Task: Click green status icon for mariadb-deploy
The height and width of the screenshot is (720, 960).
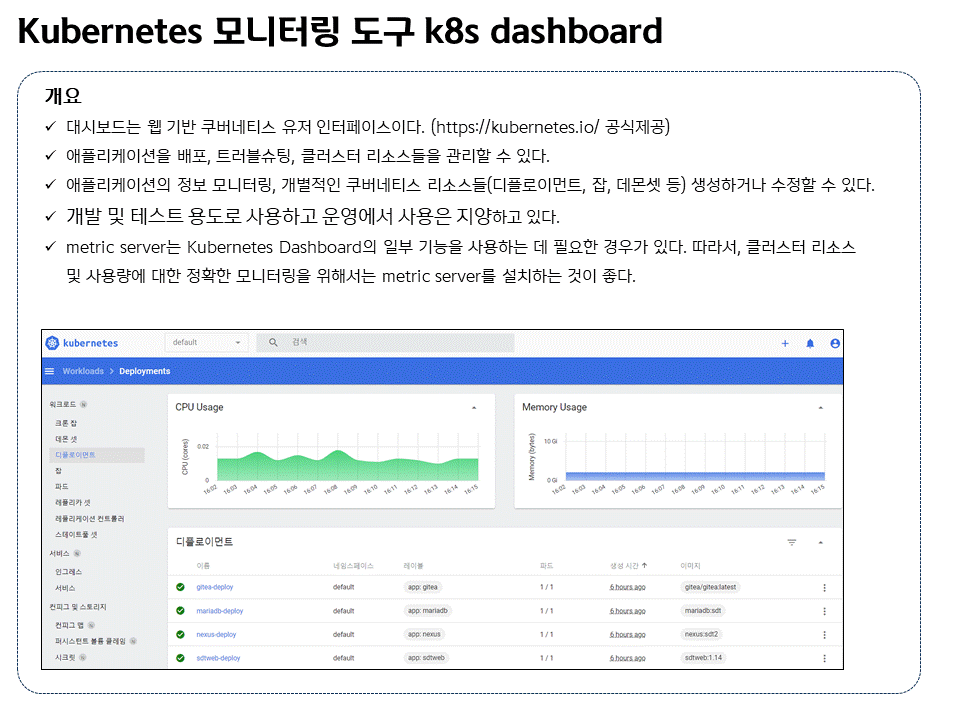Action: (180, 610)
